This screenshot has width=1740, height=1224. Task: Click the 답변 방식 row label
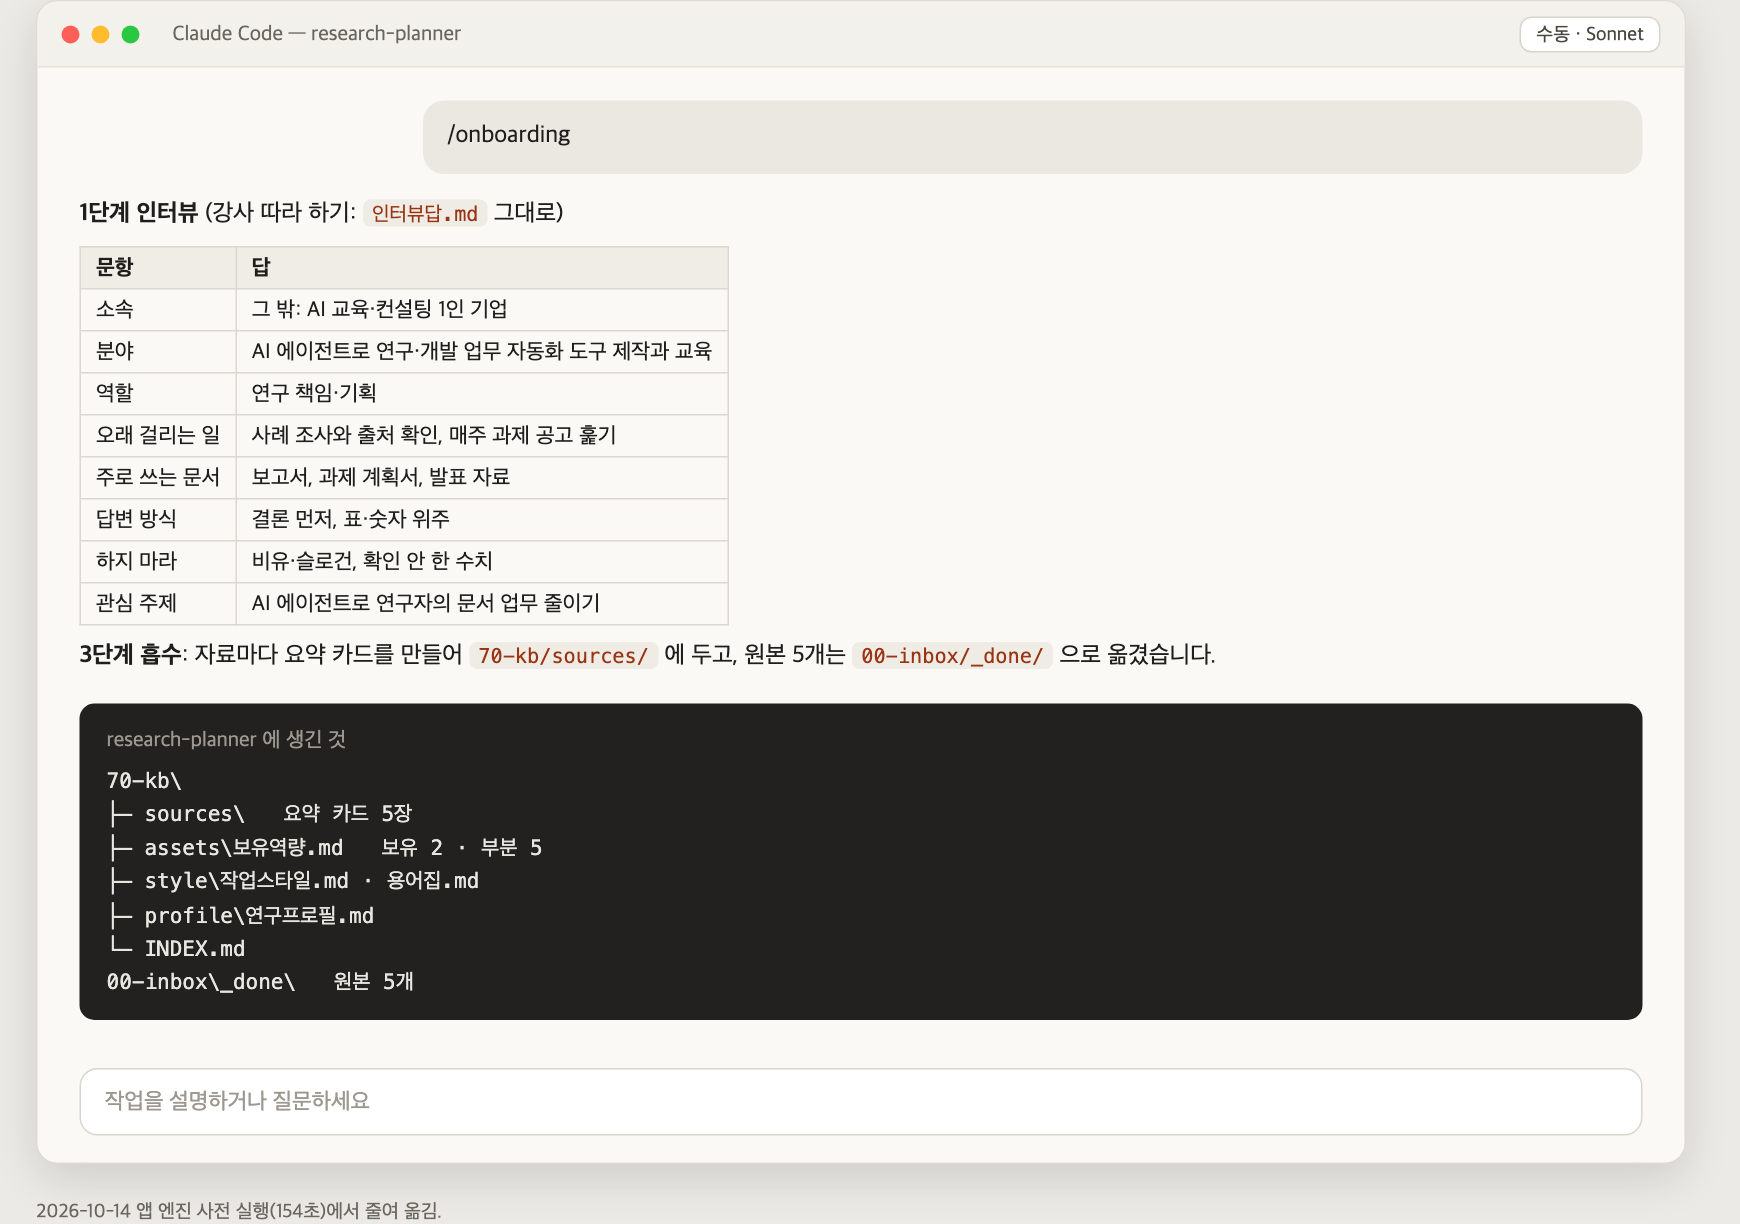point(158,519)
